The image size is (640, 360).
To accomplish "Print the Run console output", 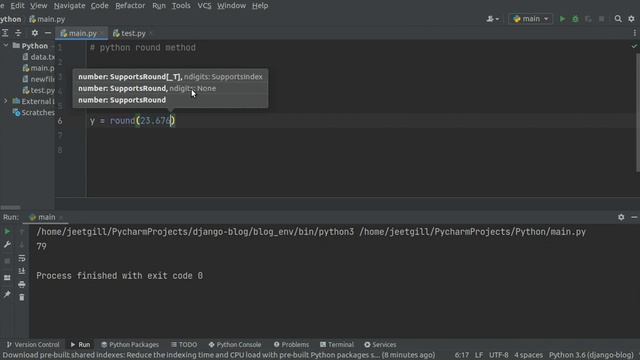I will 22,284.
